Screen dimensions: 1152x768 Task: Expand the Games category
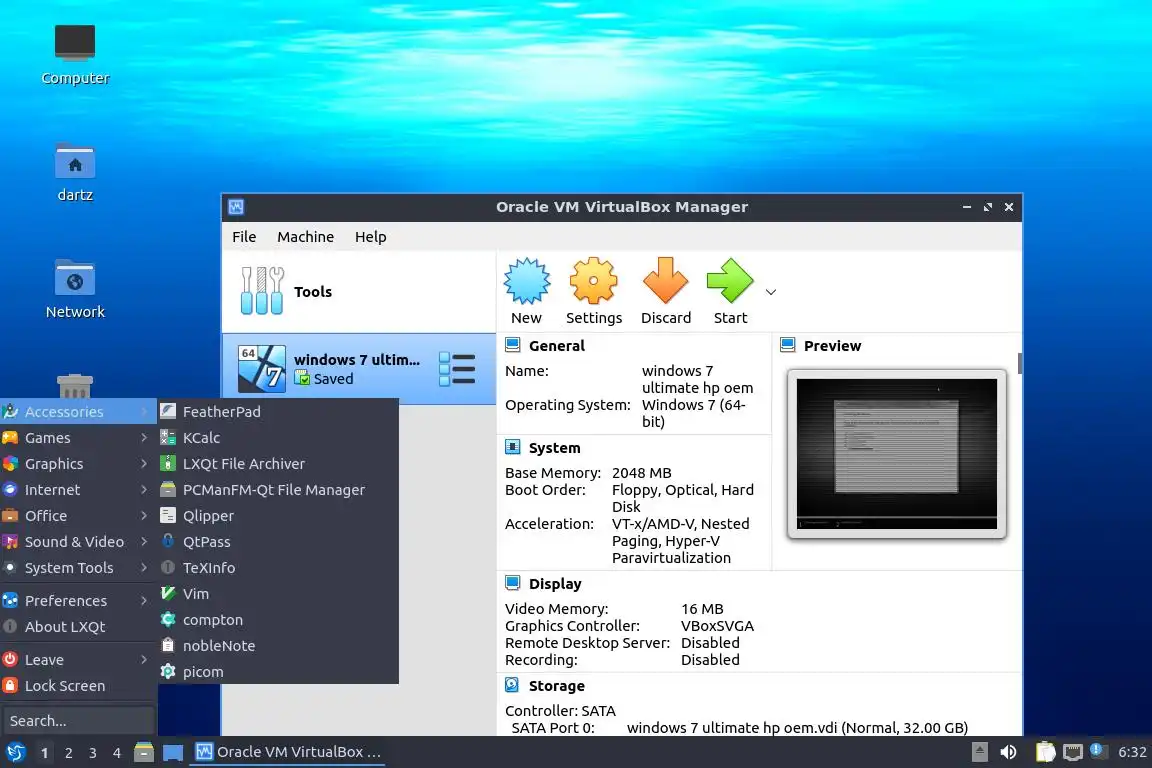(x=79, y=437)
